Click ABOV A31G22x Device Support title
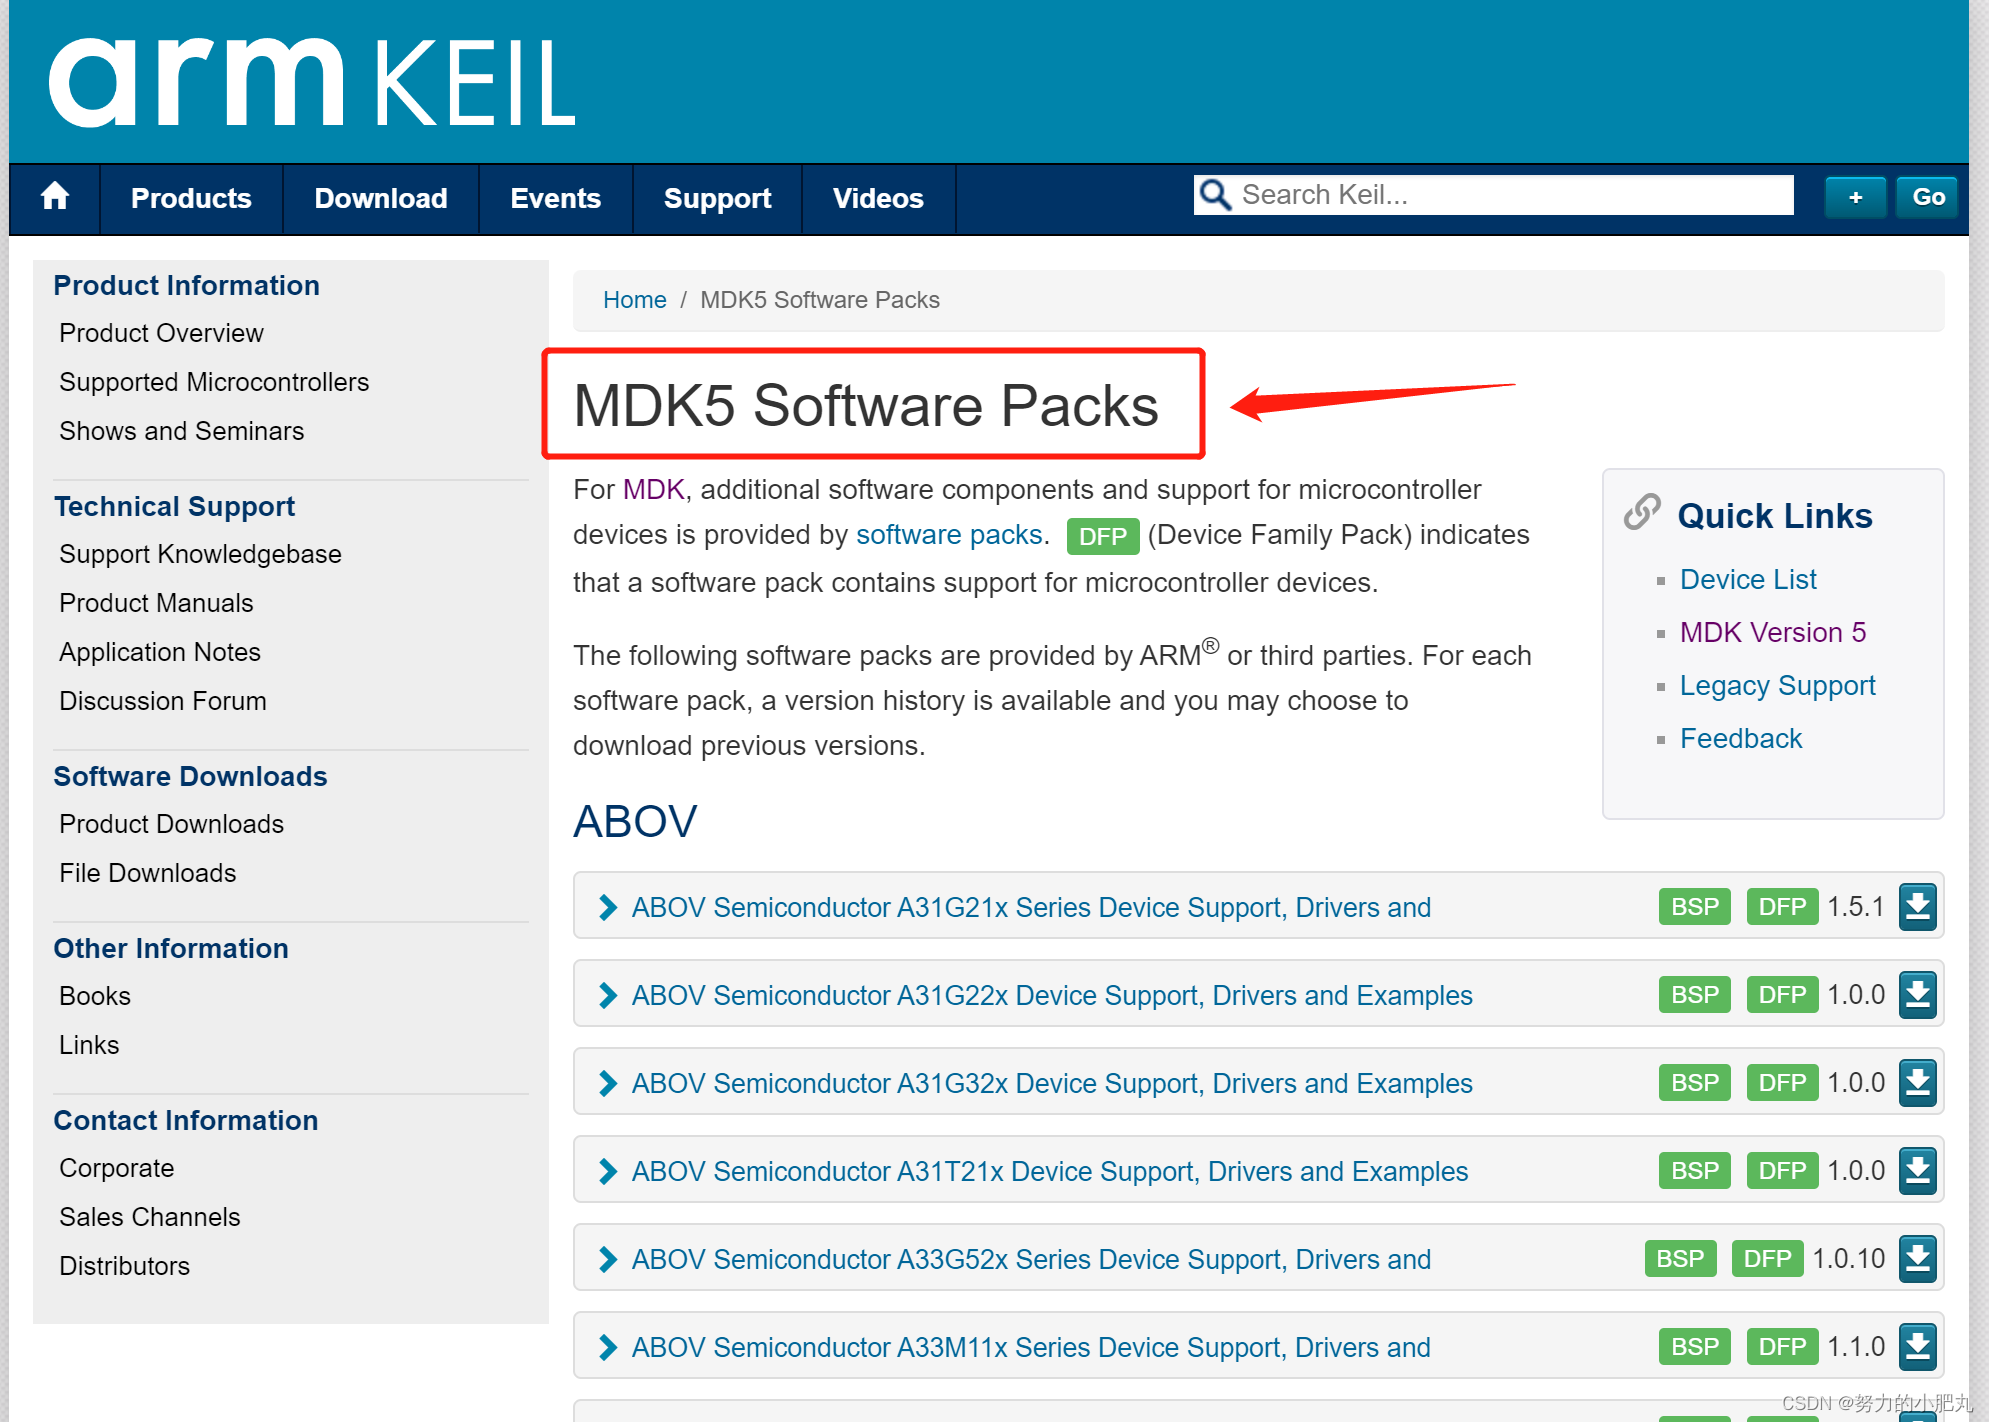Viewport: 1989px width, 1422px height. (1052, 995)
